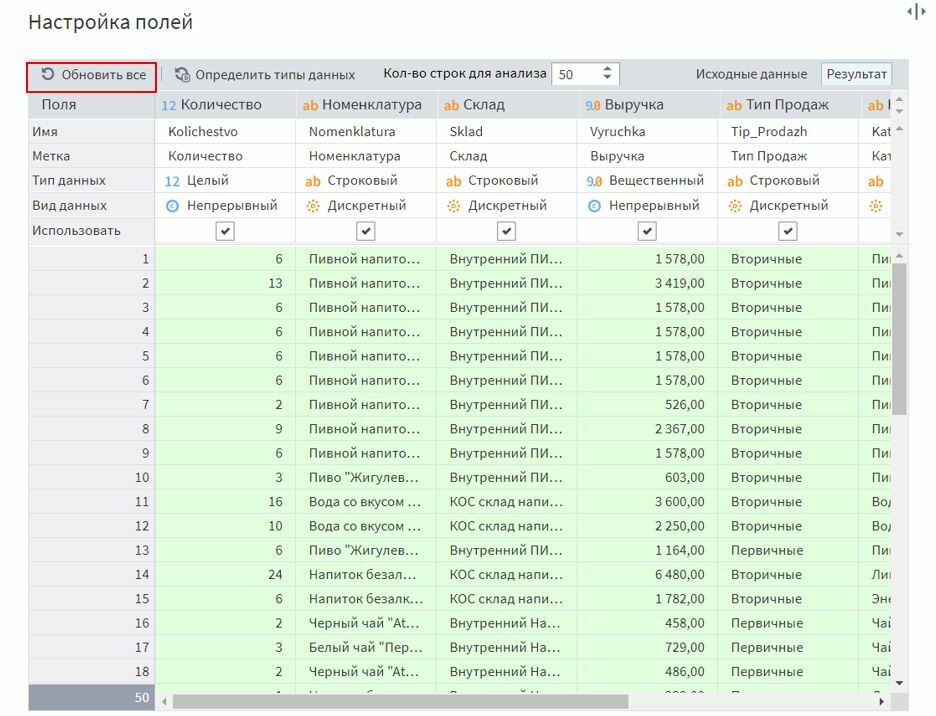Click the total row count 50 footer cell
Viewport: 936px width, 716px height.
coord(91,697)
